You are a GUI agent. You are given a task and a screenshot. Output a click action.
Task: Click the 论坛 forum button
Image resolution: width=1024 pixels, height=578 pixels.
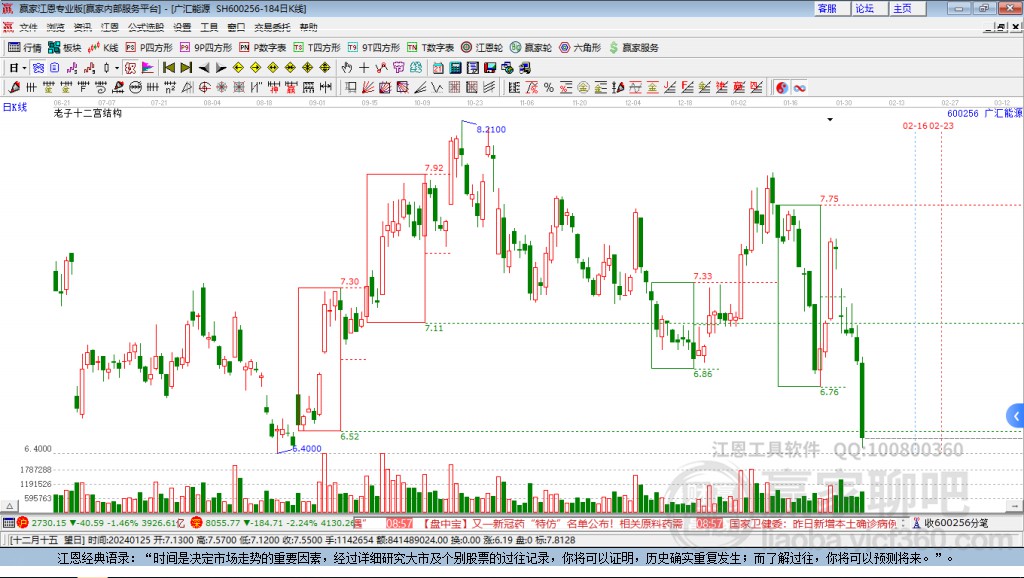click(x=869, y=8)
